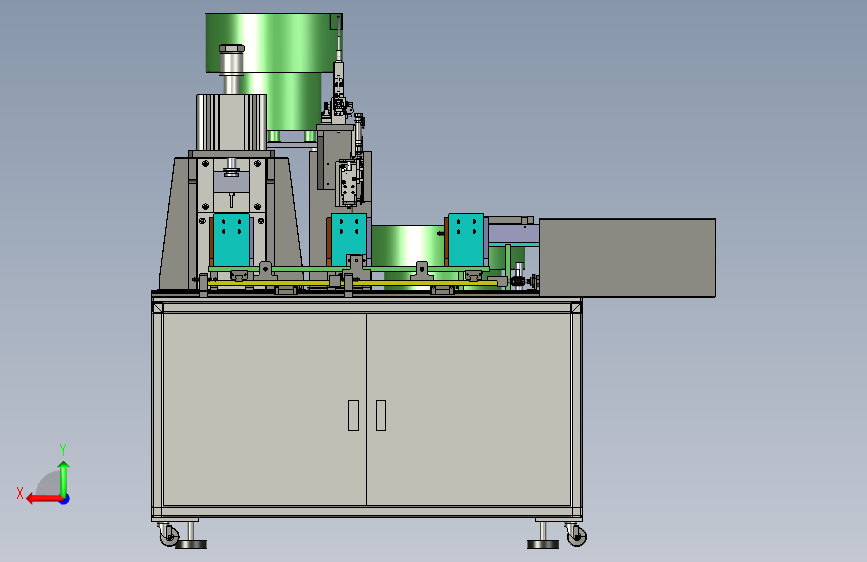Select the middle teal fixture block
Image resolution: width=867 pixels, height=562 pixels.
coord(349,239)
